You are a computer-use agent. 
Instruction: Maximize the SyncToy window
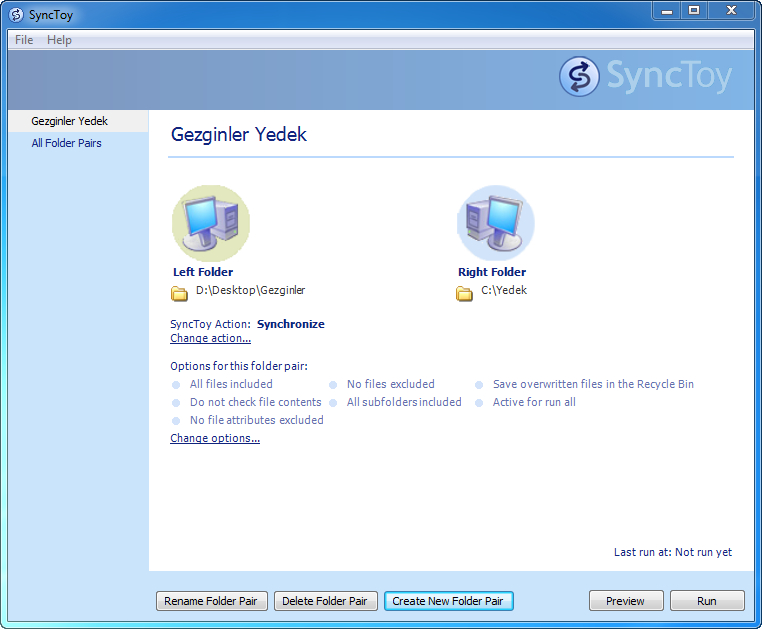click(694, 10)
